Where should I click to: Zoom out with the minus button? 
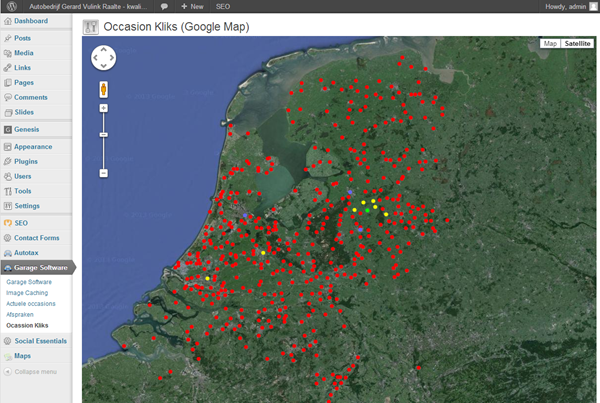(103, 173)
